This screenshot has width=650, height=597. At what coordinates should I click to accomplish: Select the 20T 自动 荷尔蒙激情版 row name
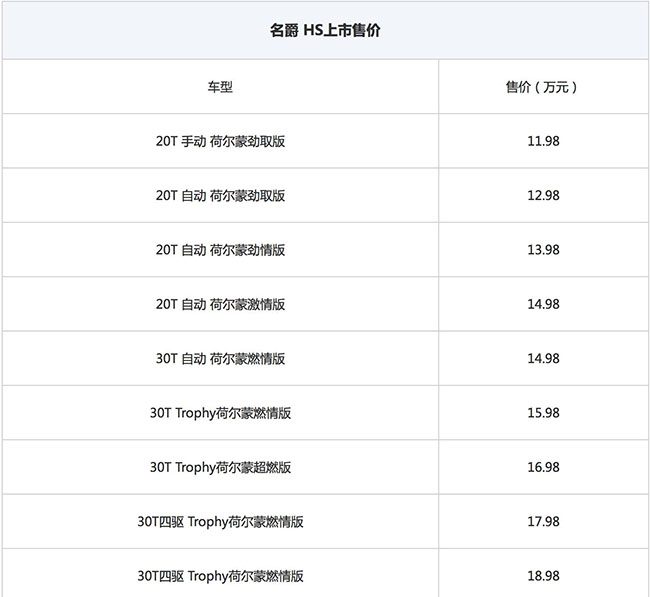(220, 304)
